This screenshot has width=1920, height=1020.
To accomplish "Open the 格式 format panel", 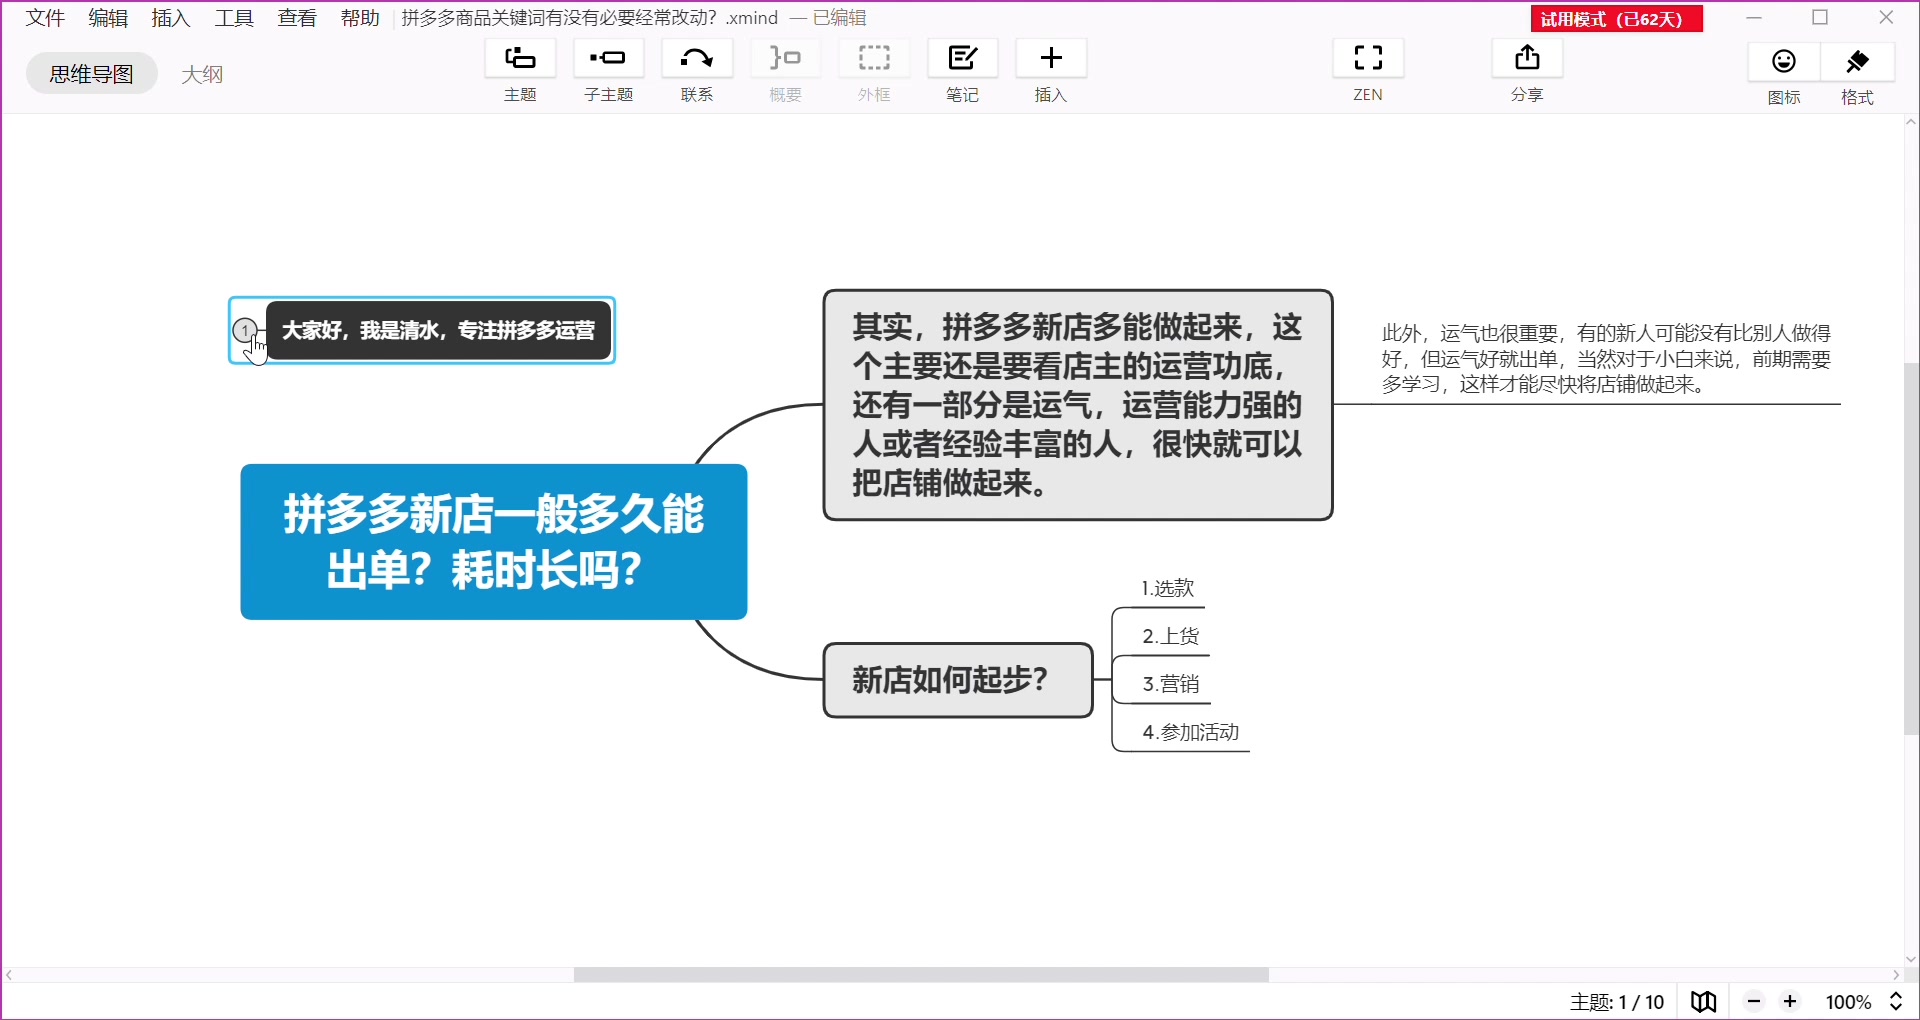I will coord(1857,62).
